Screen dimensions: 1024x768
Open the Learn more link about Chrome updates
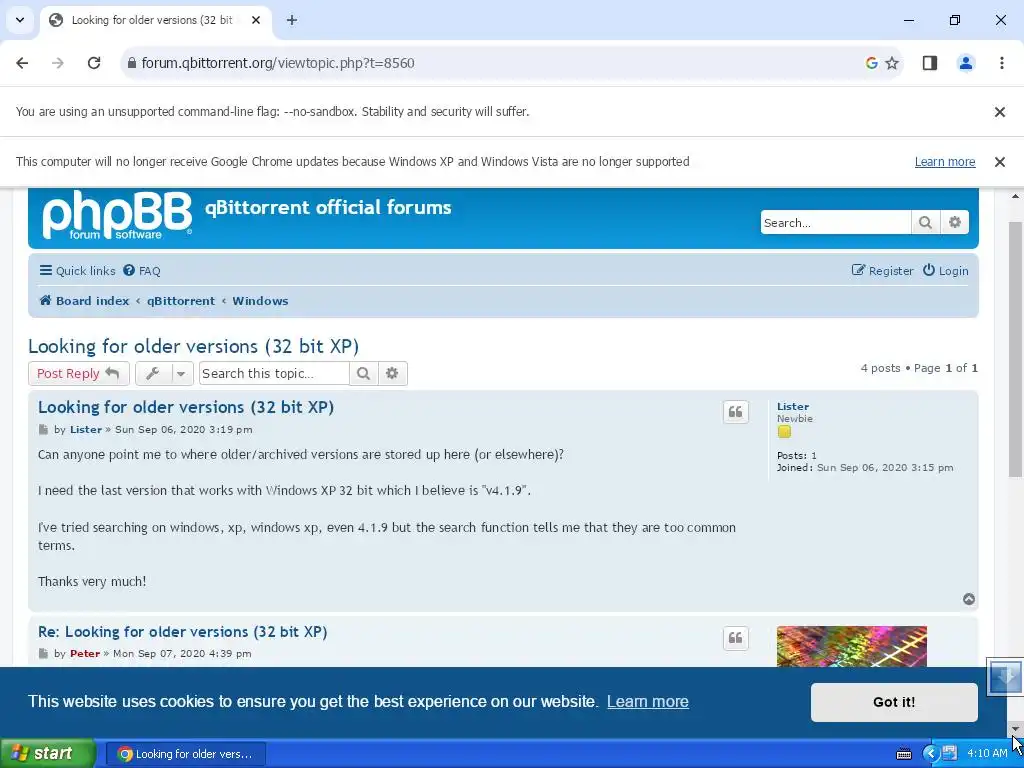(x=945, y=162)
